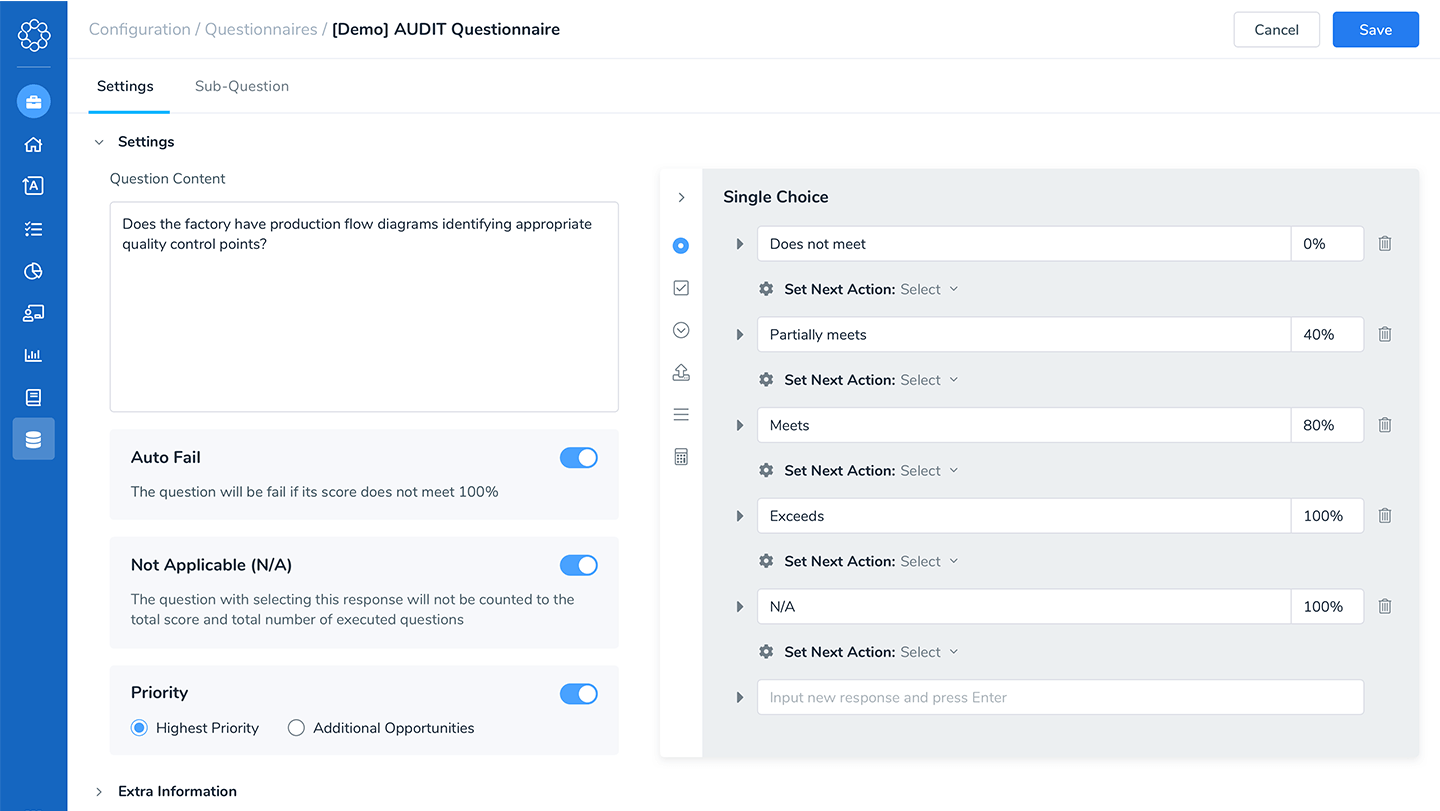
Task: Expand the 'Does not meet' response triangle
Action: [740, 244]
